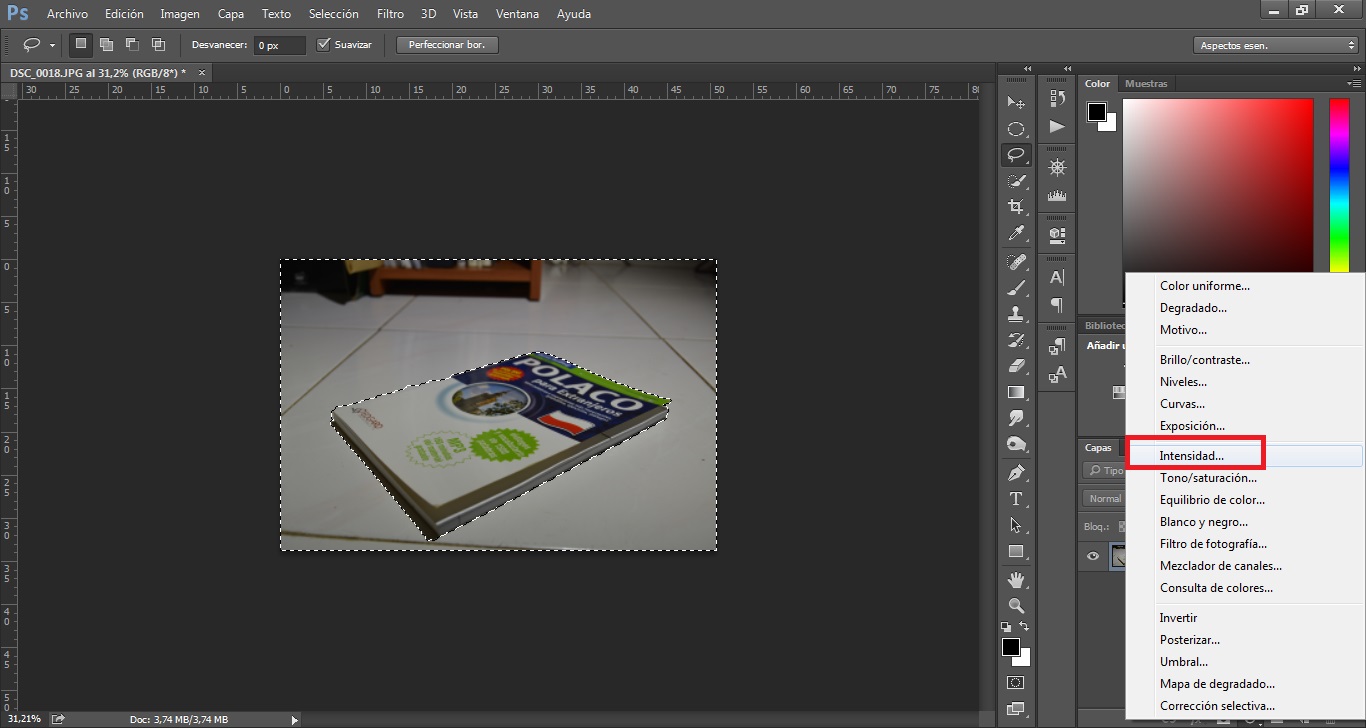Choose New selection mode
Screen dimensions: 1366x728
81,44
